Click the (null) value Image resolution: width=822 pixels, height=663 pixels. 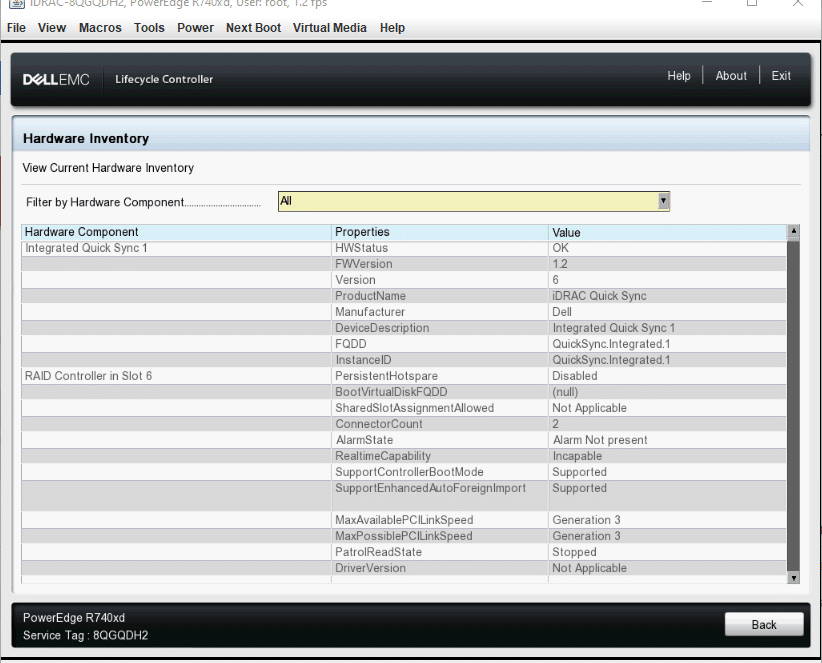565,392
